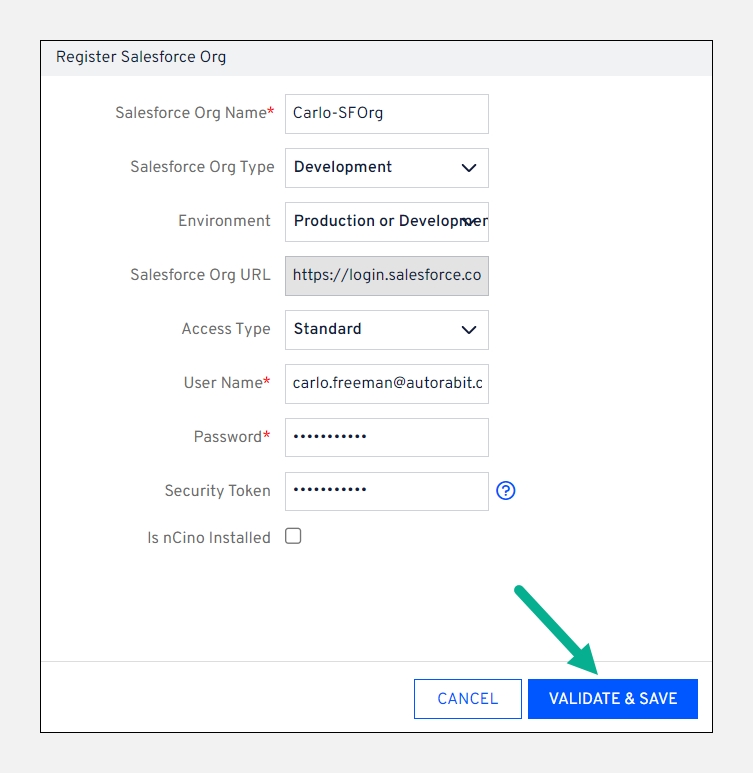
Task: Click into the Password field
Action: coord(386,438)
